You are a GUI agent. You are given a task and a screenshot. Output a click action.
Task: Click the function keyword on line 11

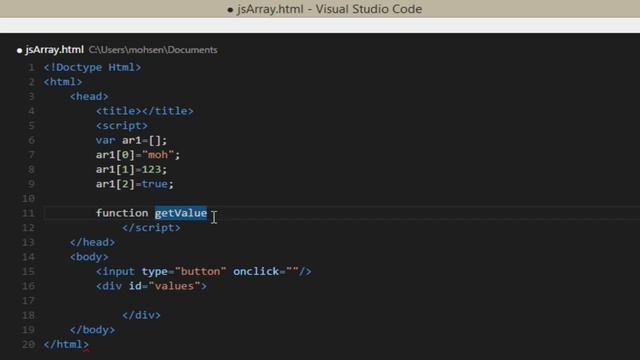122,213
